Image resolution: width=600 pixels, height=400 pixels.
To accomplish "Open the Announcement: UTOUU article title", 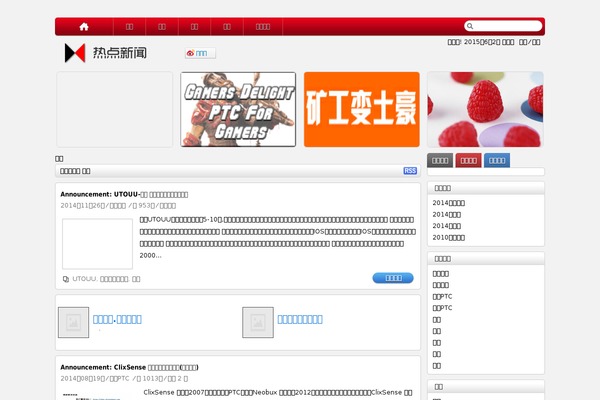I will click(x=124, y=194).
